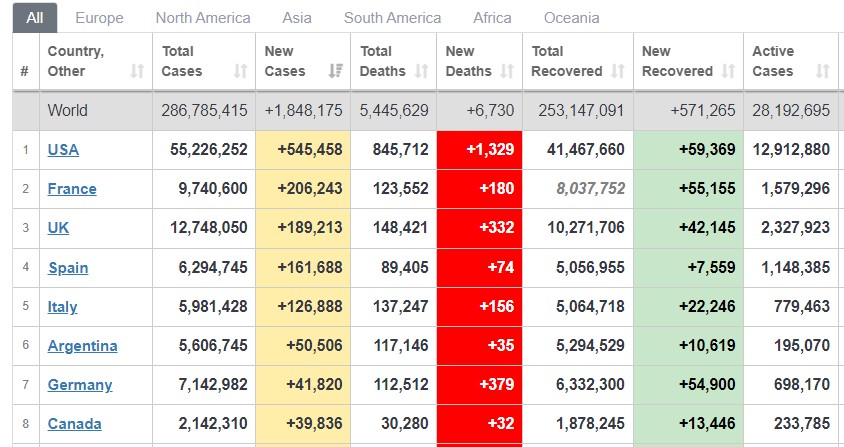Switch to the North America tab
This screenshot has width=844, height=447.
[x=203, y=18]
